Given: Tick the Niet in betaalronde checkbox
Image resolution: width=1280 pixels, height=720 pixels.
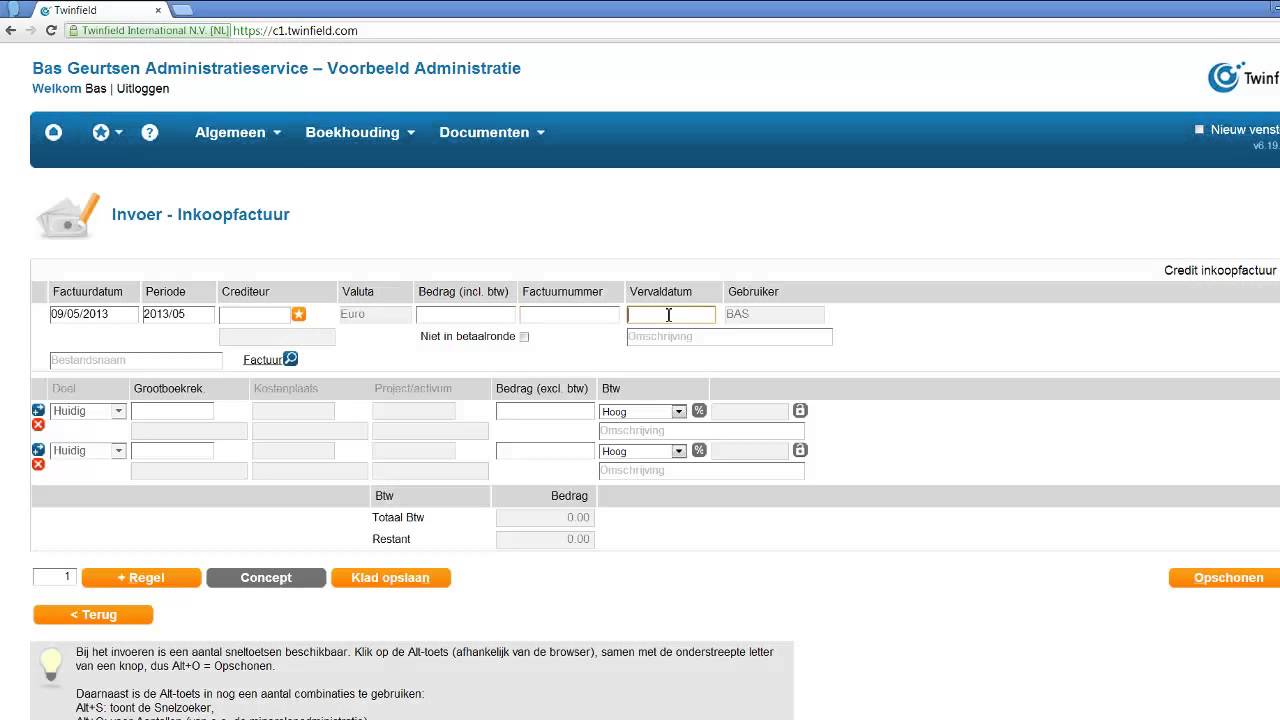Looking at the screenshot, I should tap(524, 337).
